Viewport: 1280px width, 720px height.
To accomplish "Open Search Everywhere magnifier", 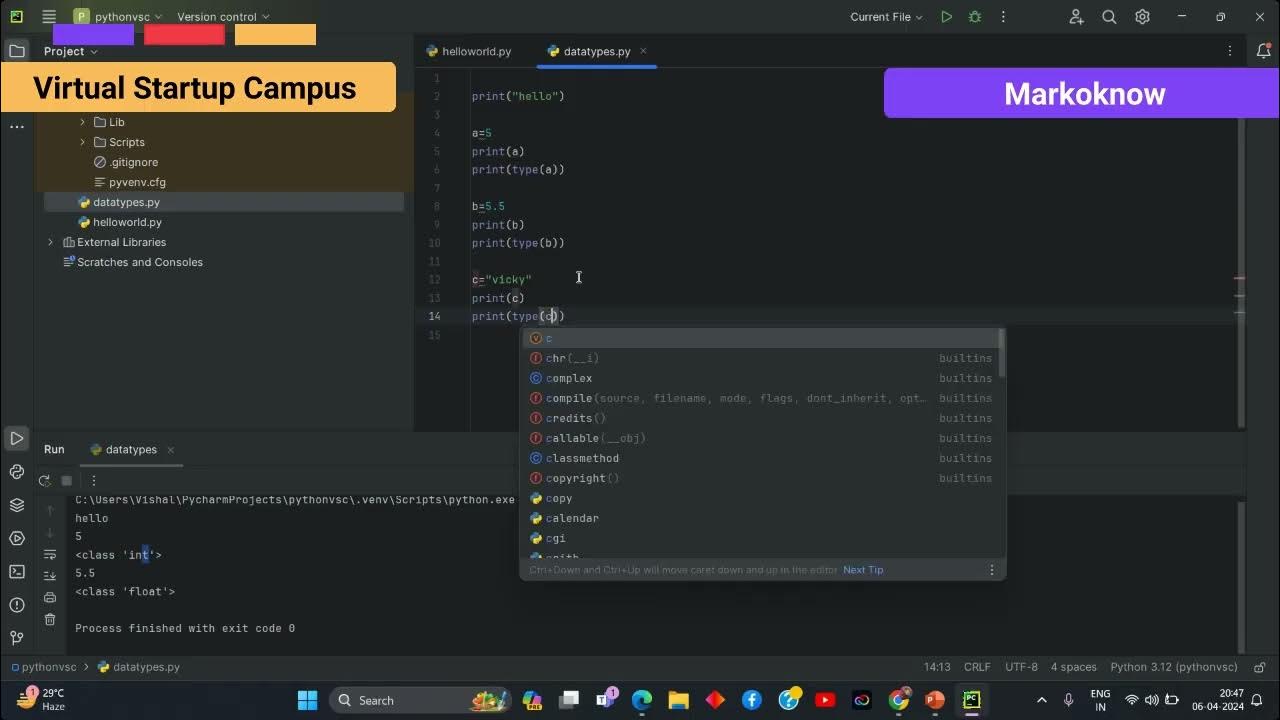I will [1109, 17].
